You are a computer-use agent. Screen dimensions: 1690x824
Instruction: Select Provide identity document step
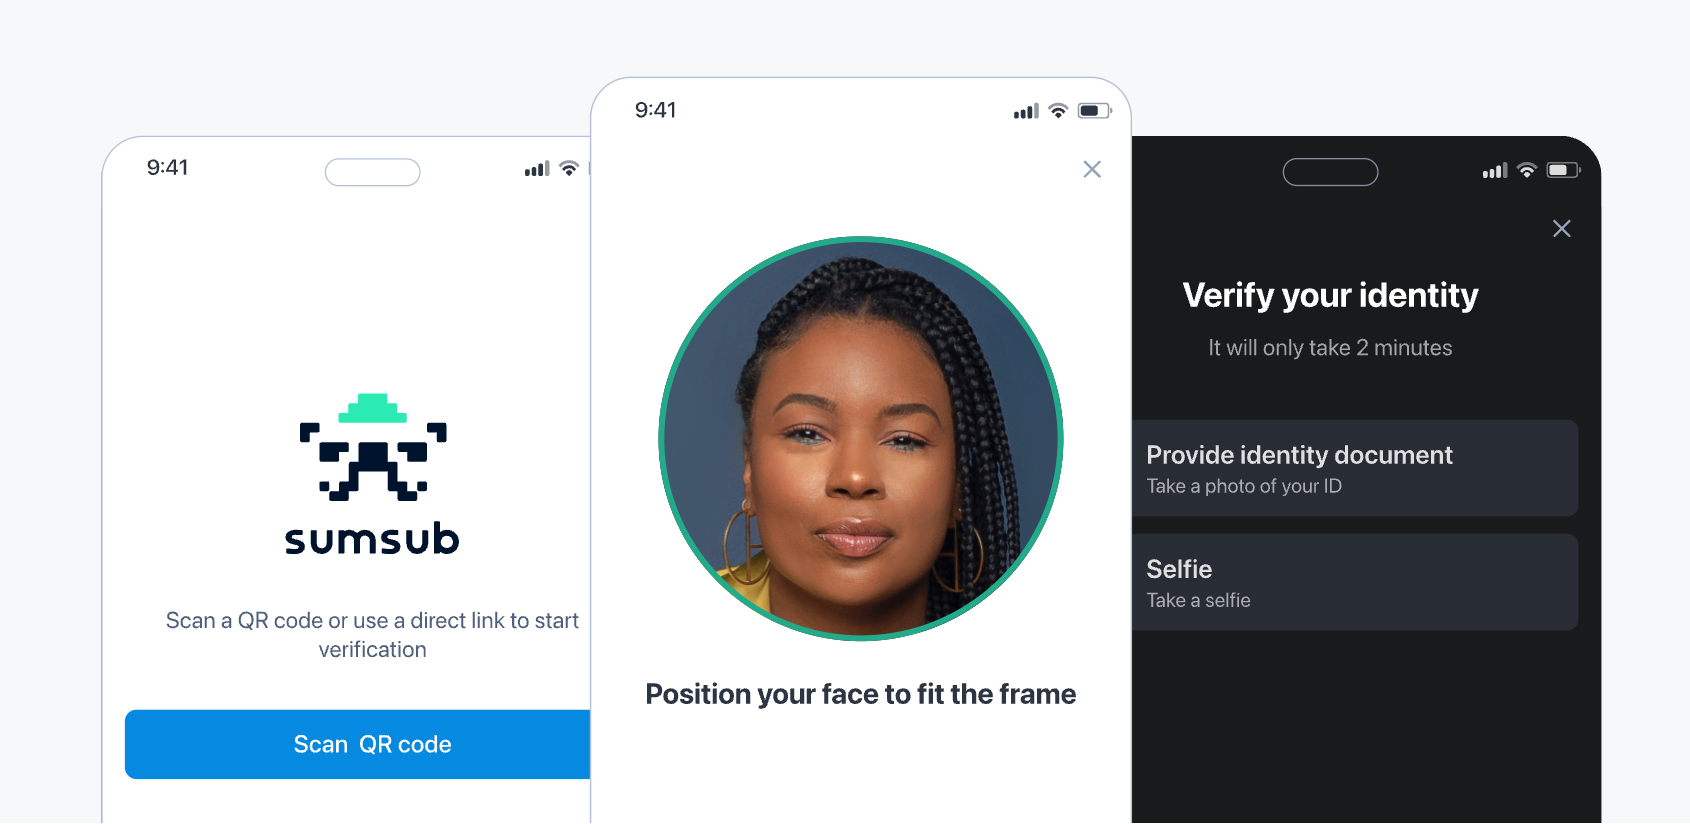1355,468
